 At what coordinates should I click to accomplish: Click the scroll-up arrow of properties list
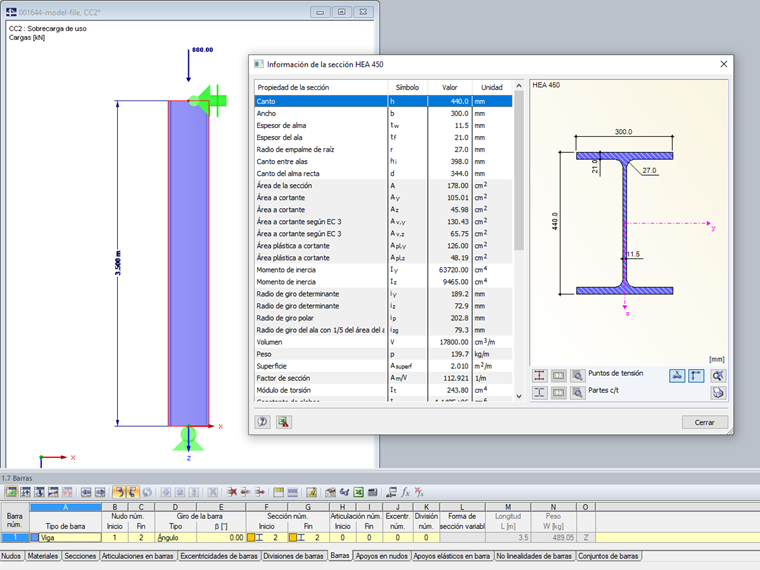pos(519,86)
